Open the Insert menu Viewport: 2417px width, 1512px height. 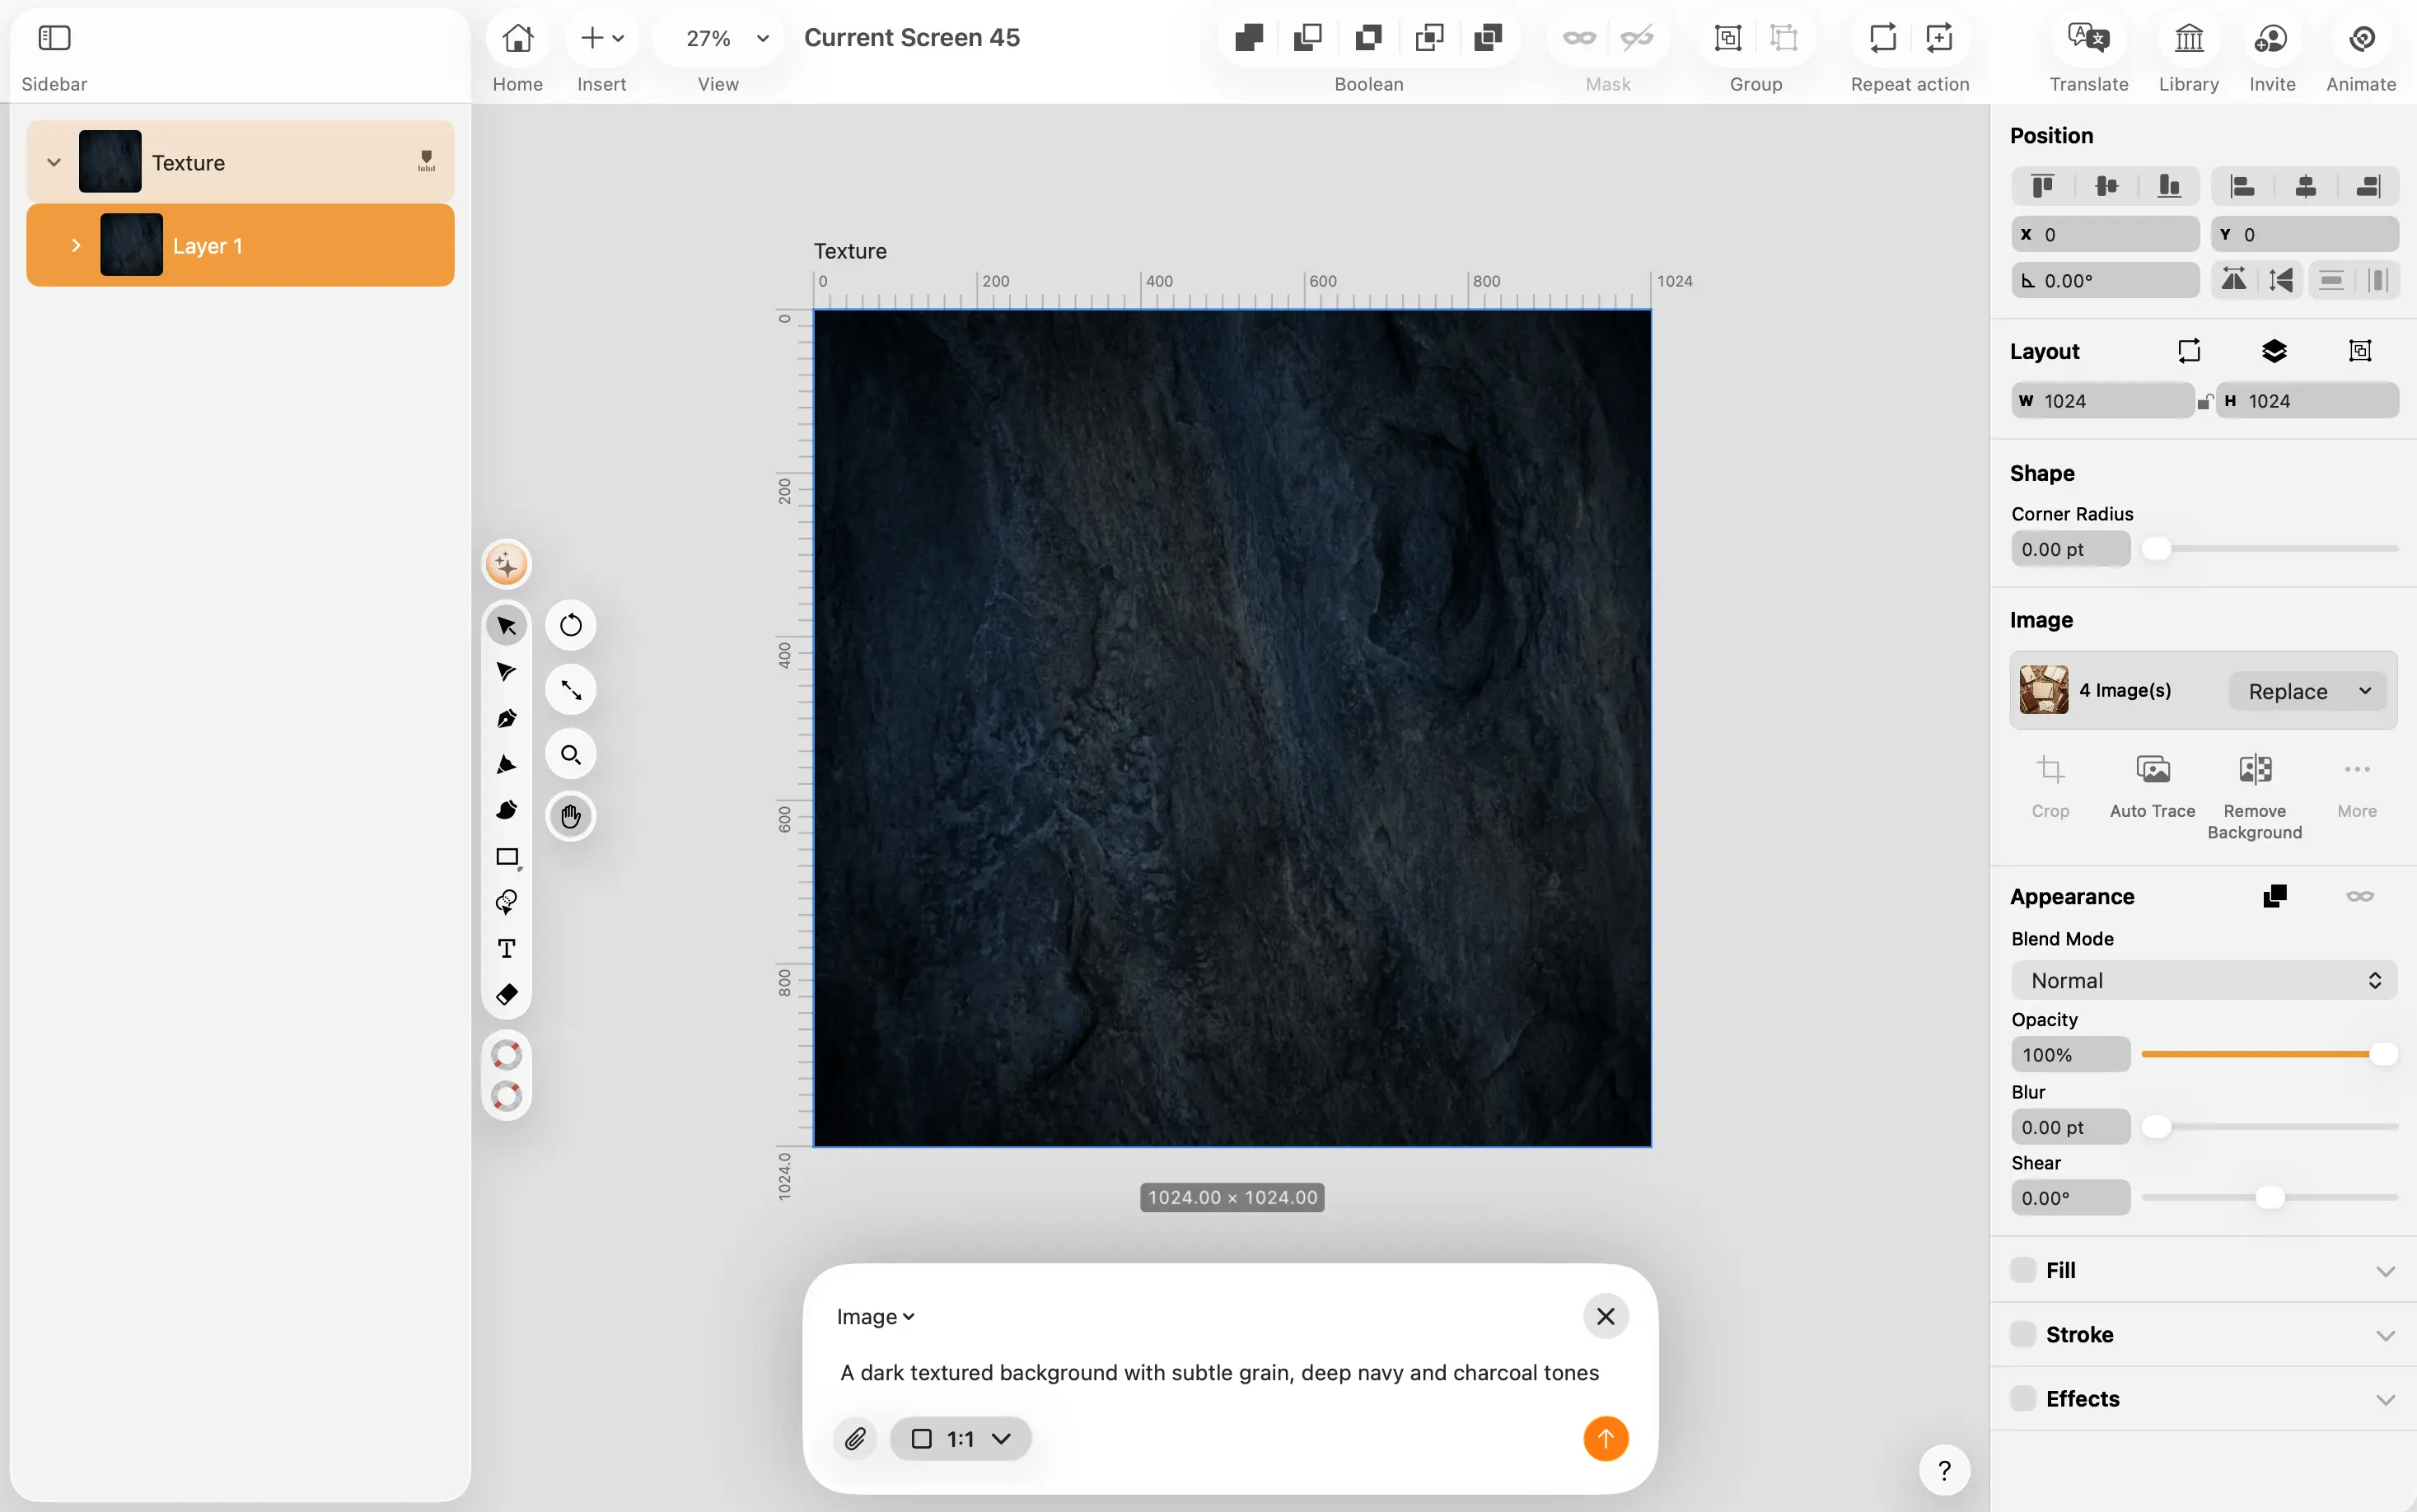point(602,56)
